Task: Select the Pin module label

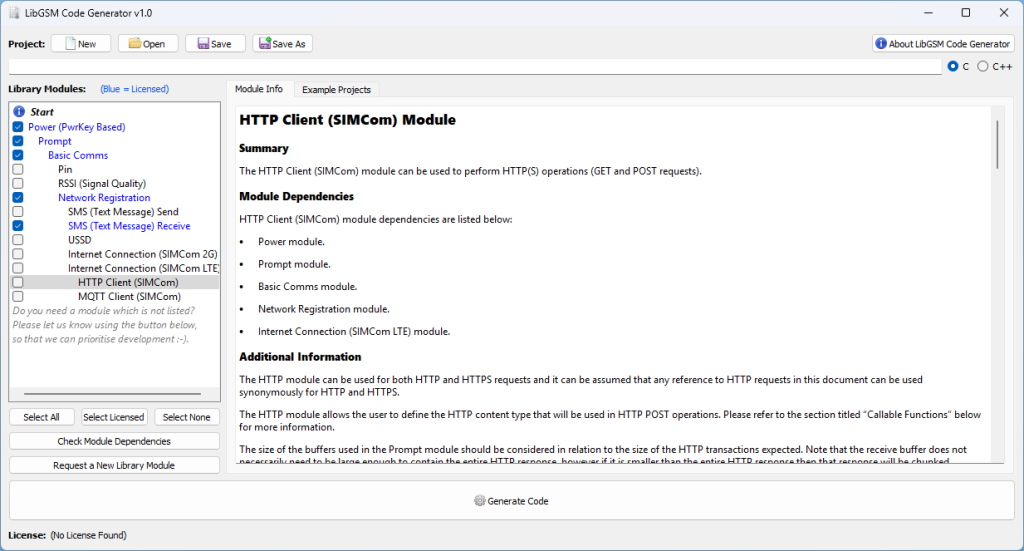Action: 65,169
